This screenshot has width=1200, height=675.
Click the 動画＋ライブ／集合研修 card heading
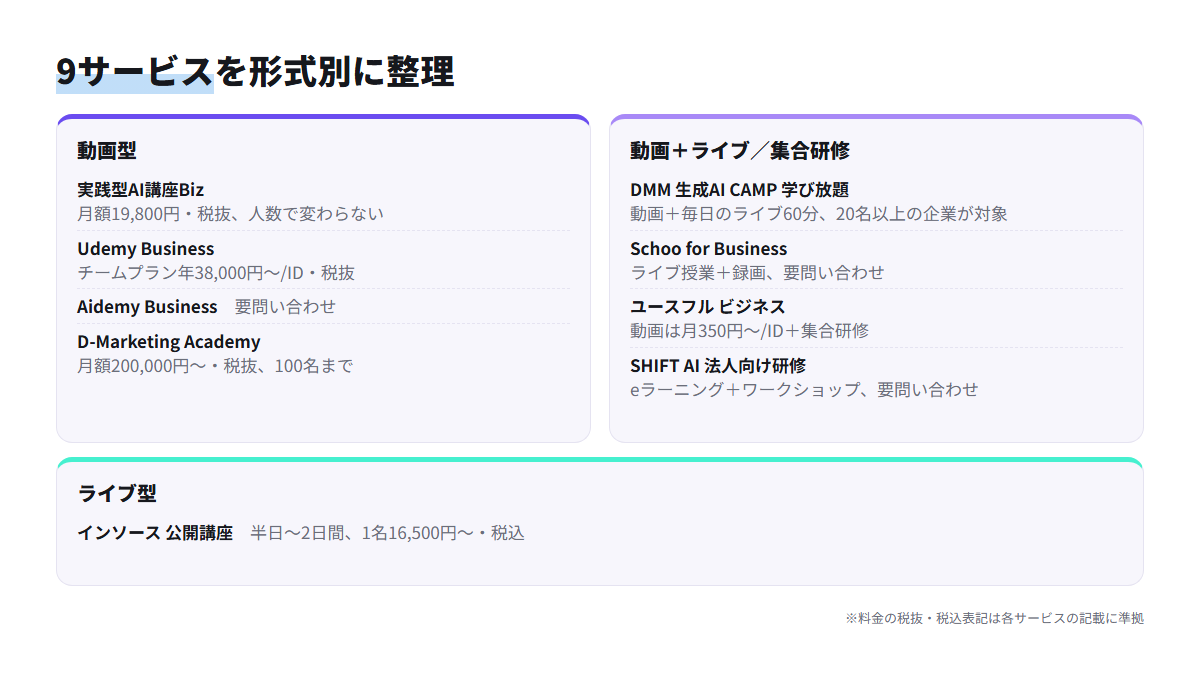click(740, 151)
